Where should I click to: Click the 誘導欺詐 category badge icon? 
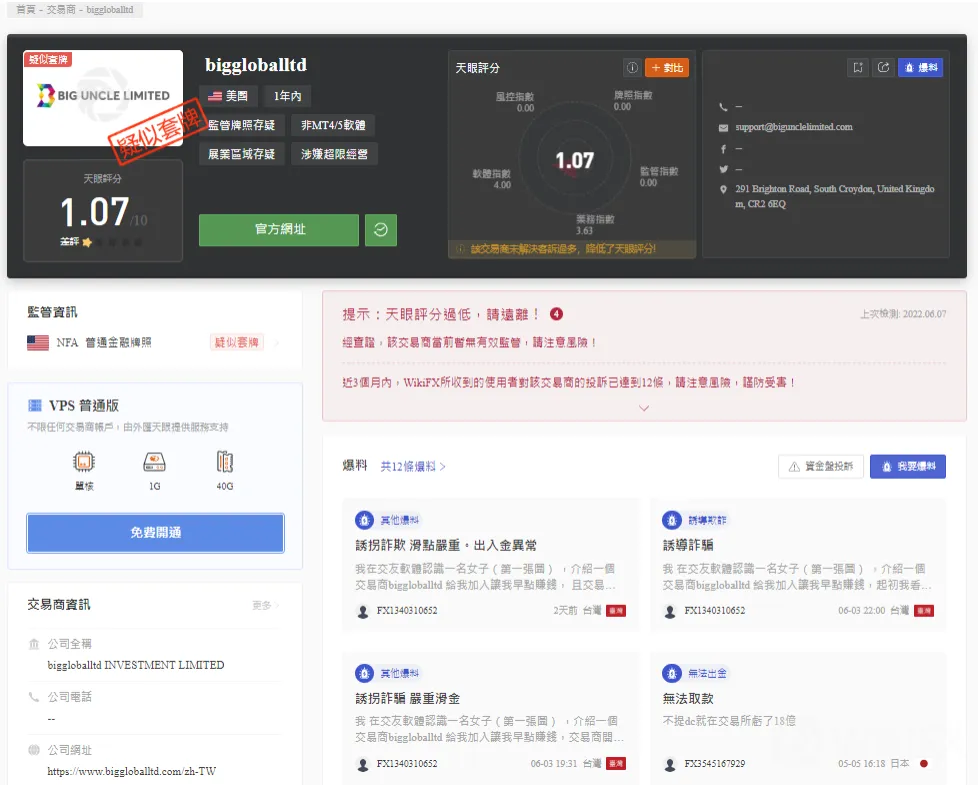[672, 520]
